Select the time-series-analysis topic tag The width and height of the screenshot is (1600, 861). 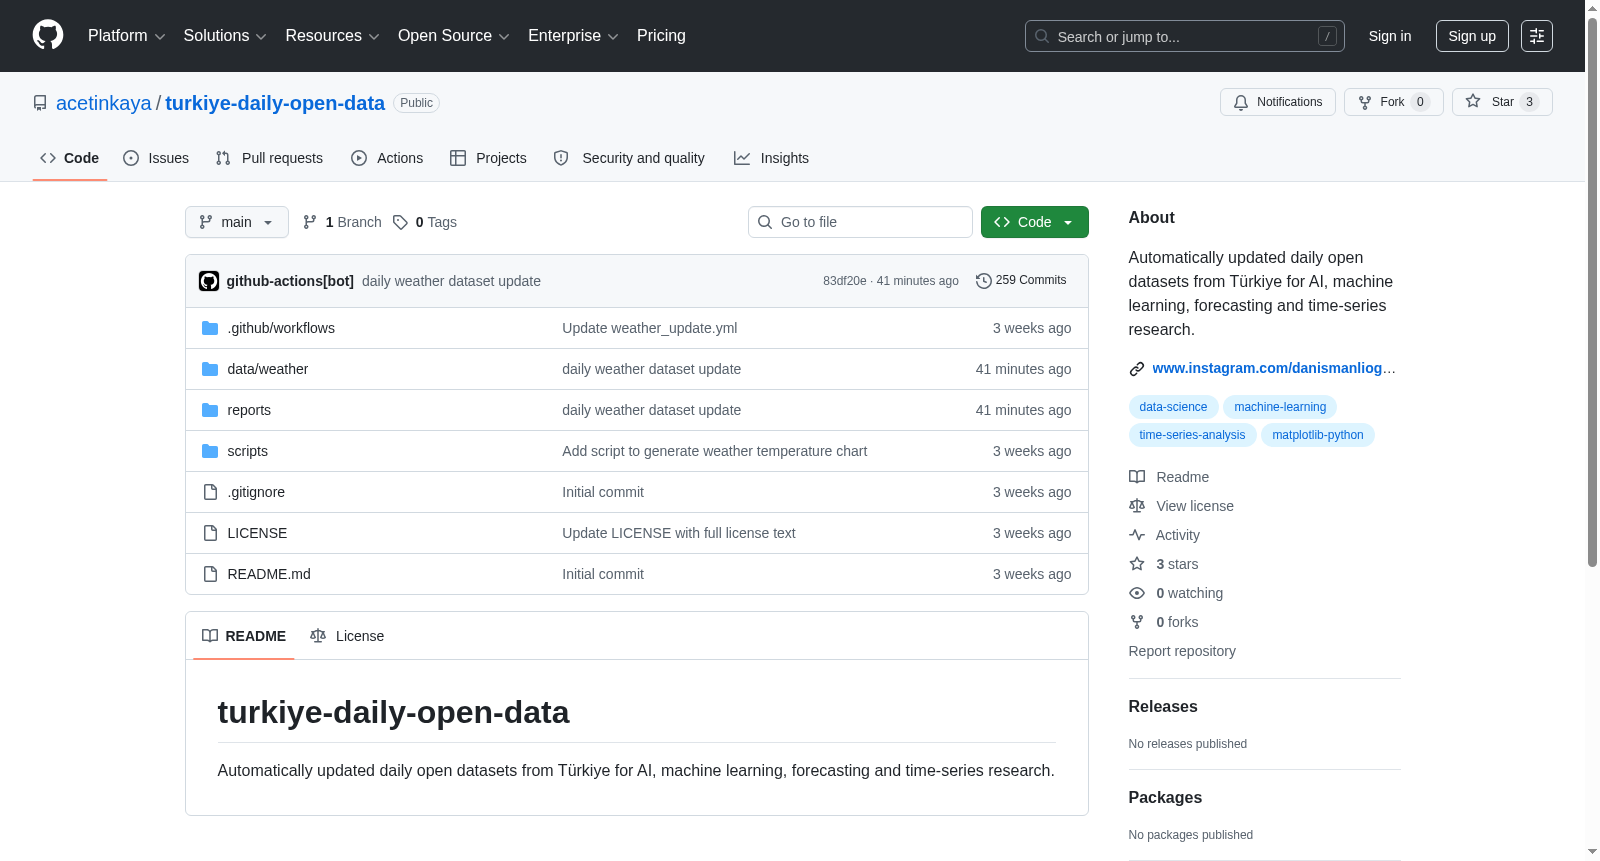coord(1192,435)
